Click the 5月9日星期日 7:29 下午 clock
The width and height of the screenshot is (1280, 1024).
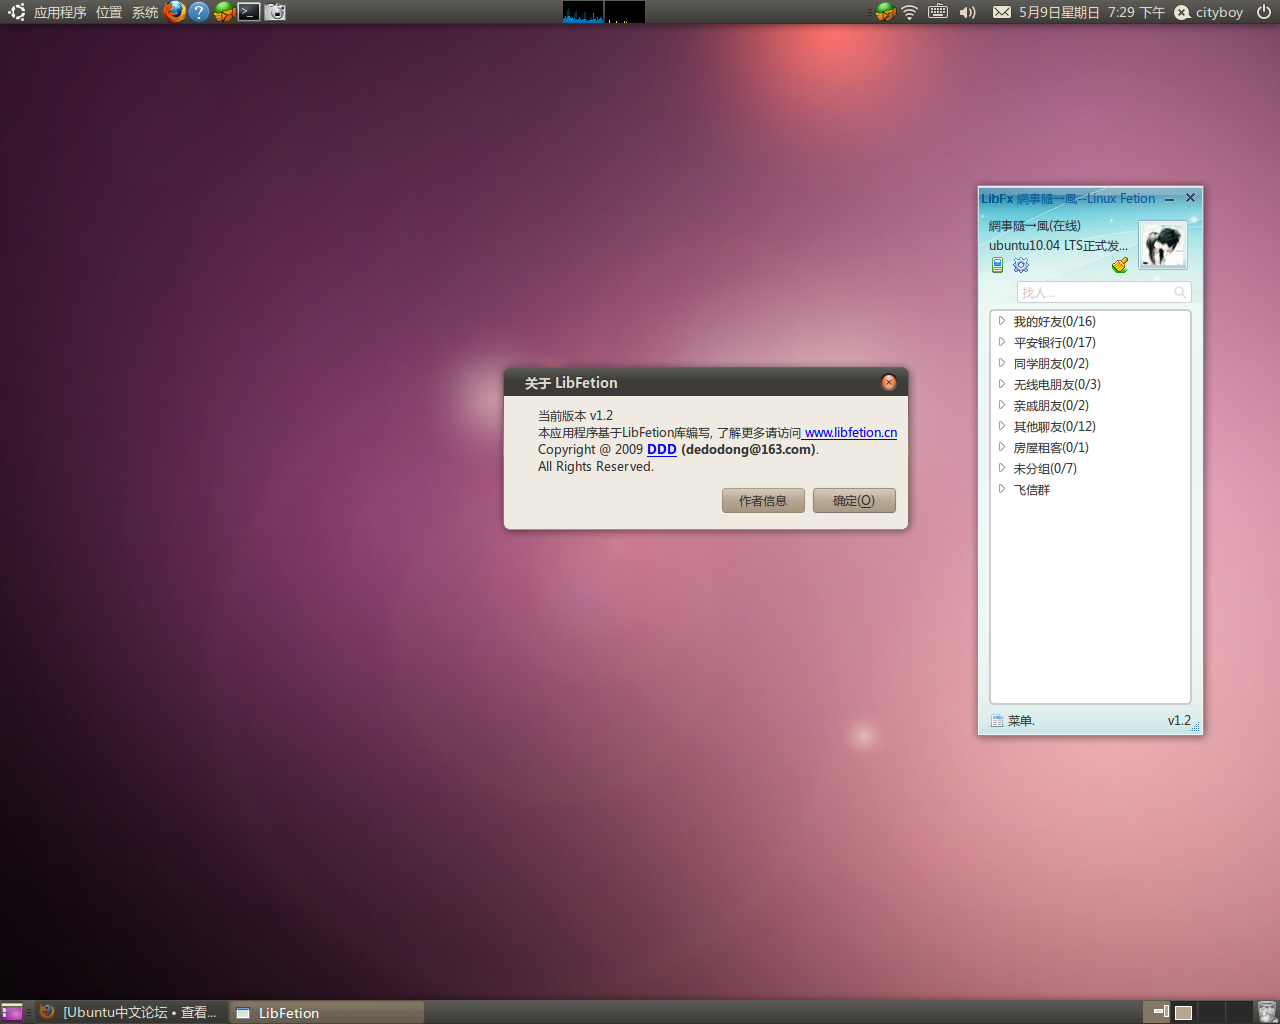tap(1092, 12)
